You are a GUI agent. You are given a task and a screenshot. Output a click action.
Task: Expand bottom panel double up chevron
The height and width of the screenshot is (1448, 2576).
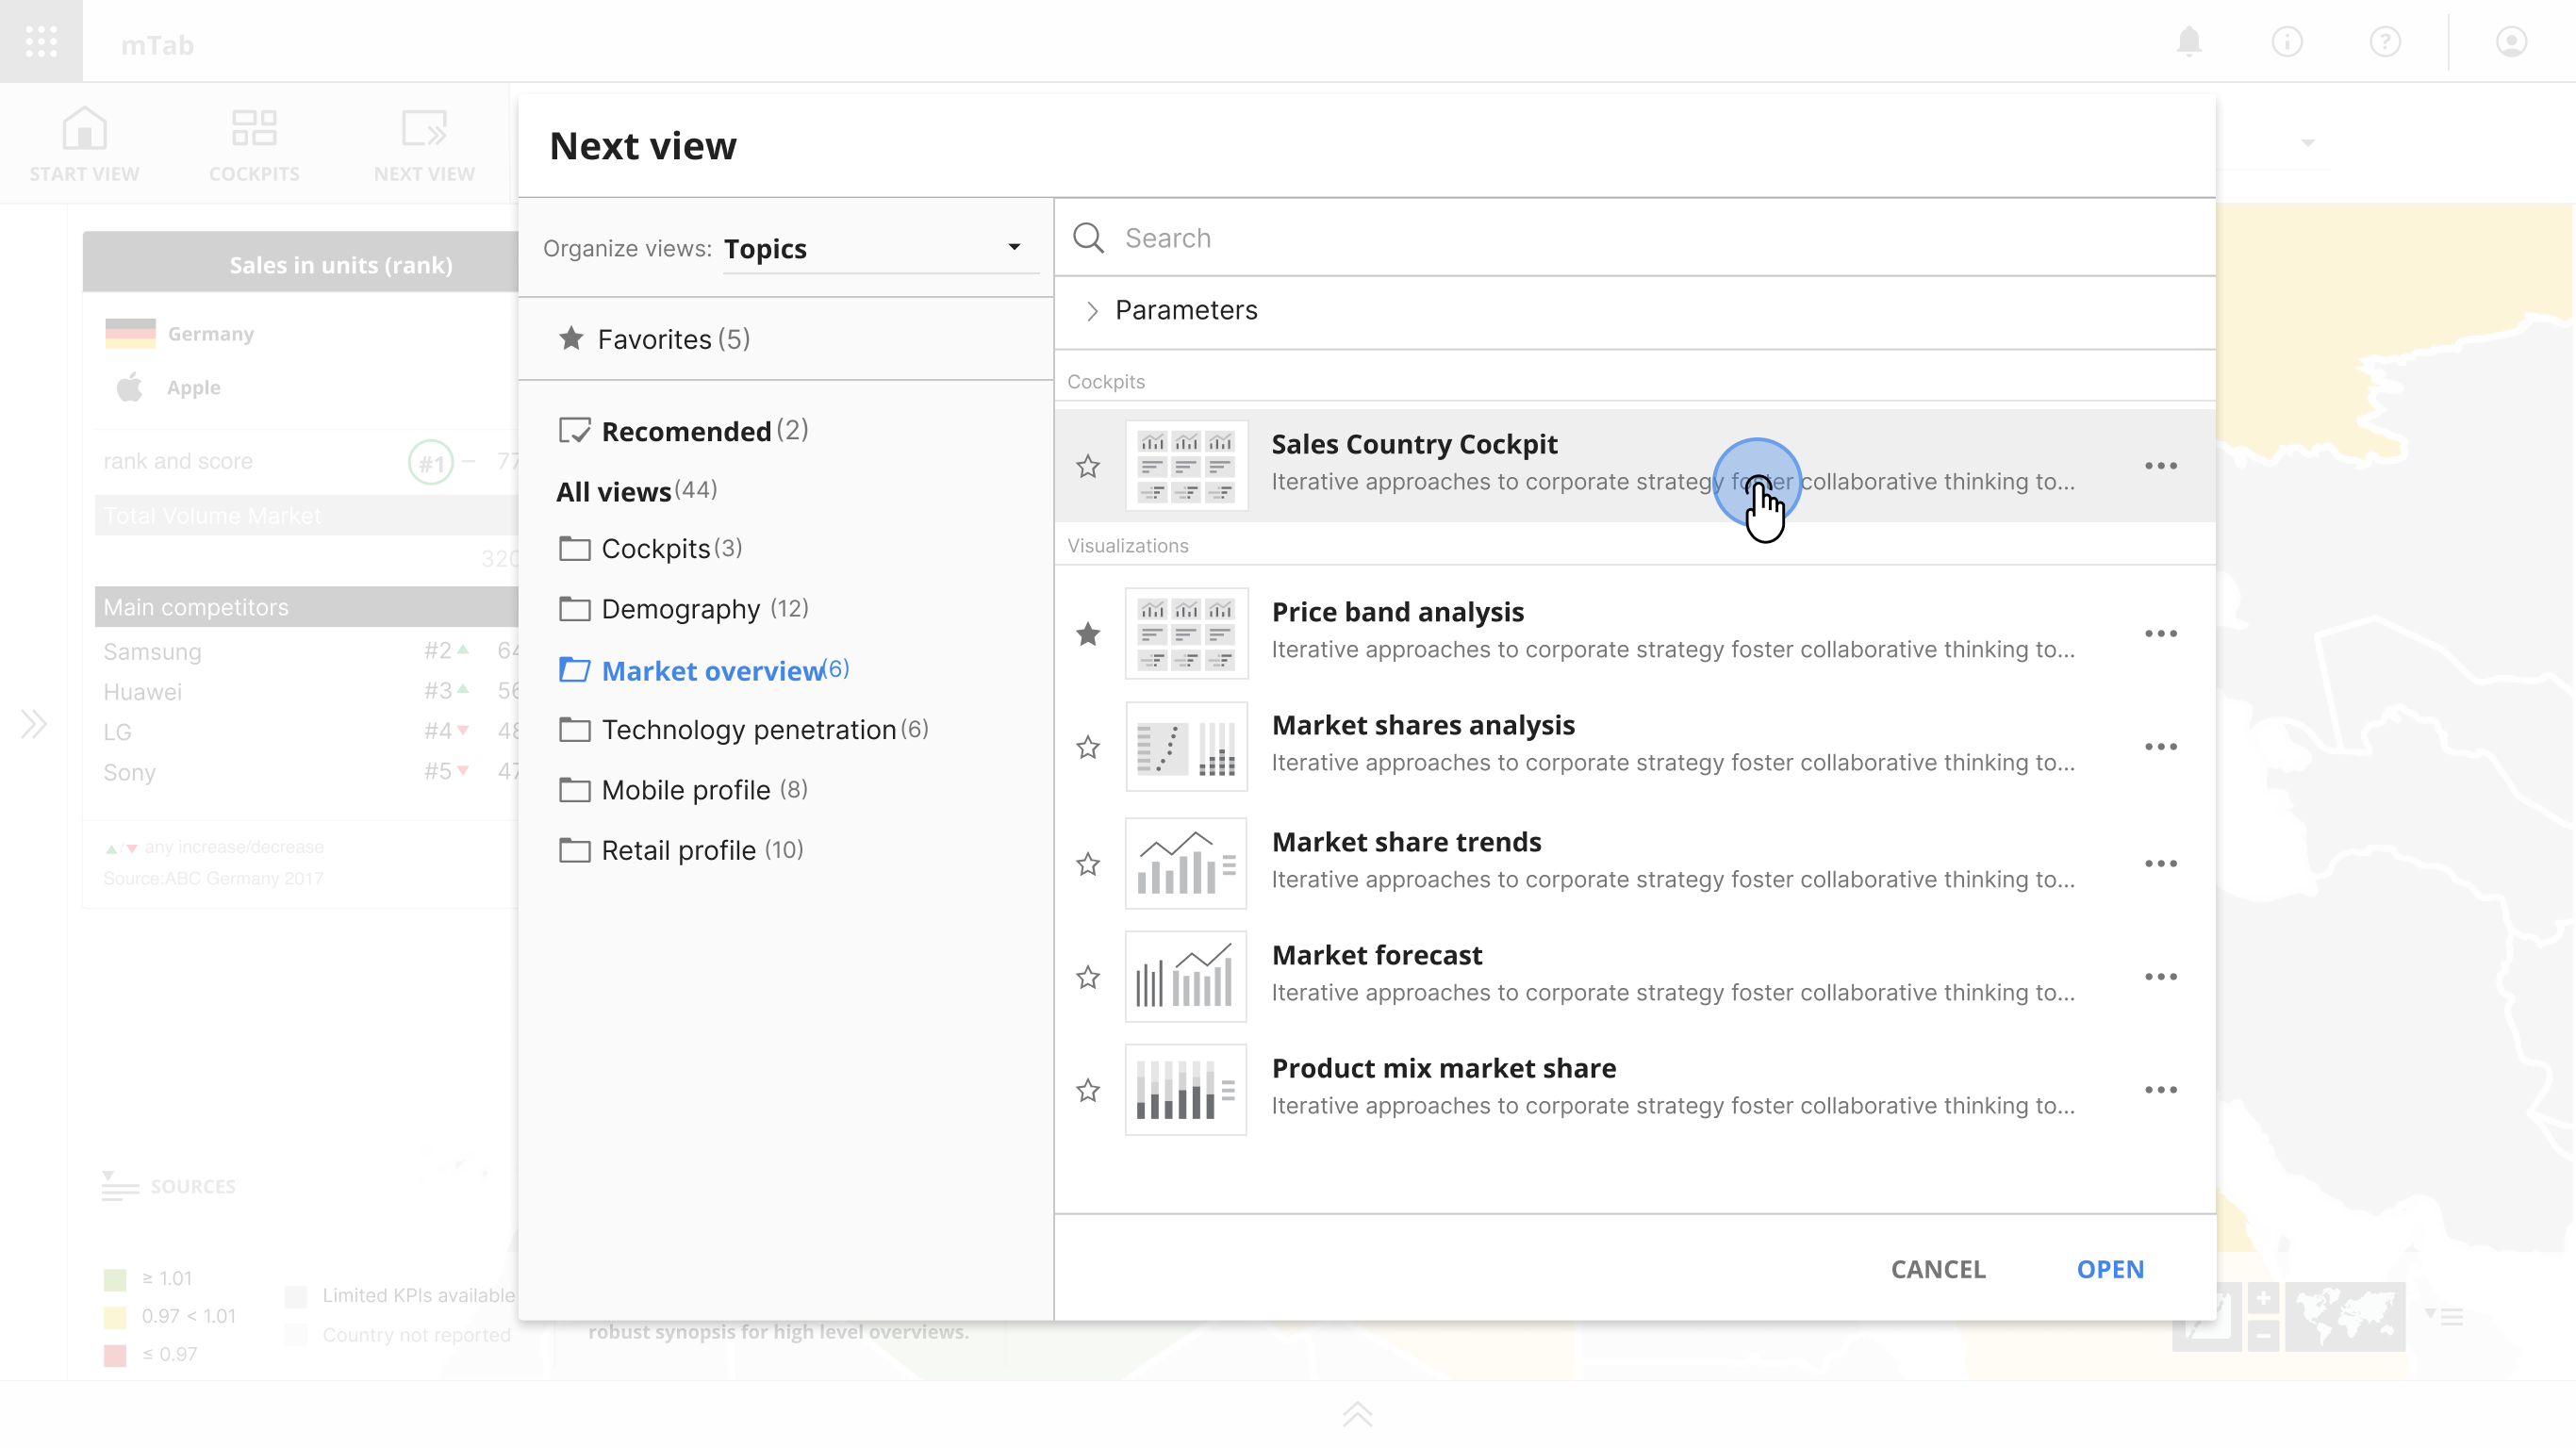pyautogui.click(x=1357, y=1414)
